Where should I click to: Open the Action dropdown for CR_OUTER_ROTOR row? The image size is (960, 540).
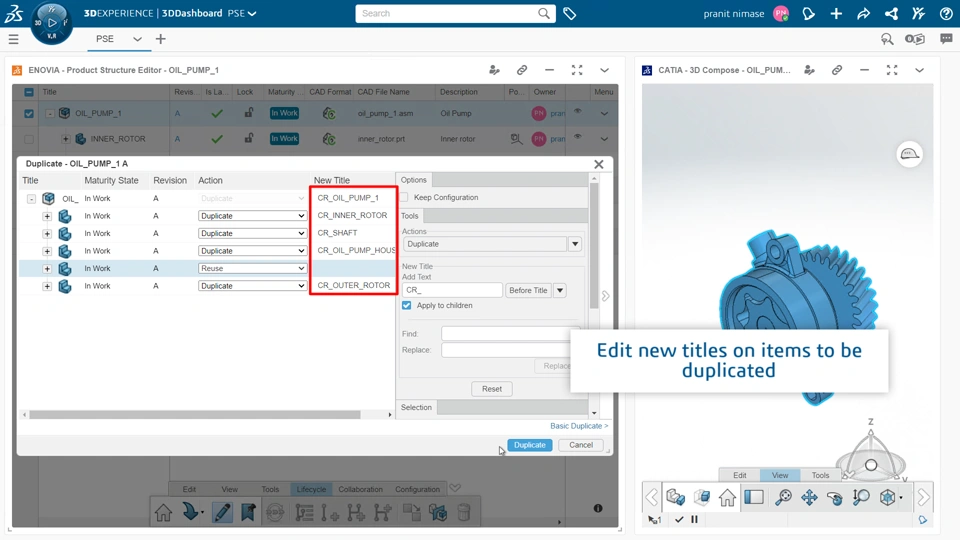click(x=252, y=286)
